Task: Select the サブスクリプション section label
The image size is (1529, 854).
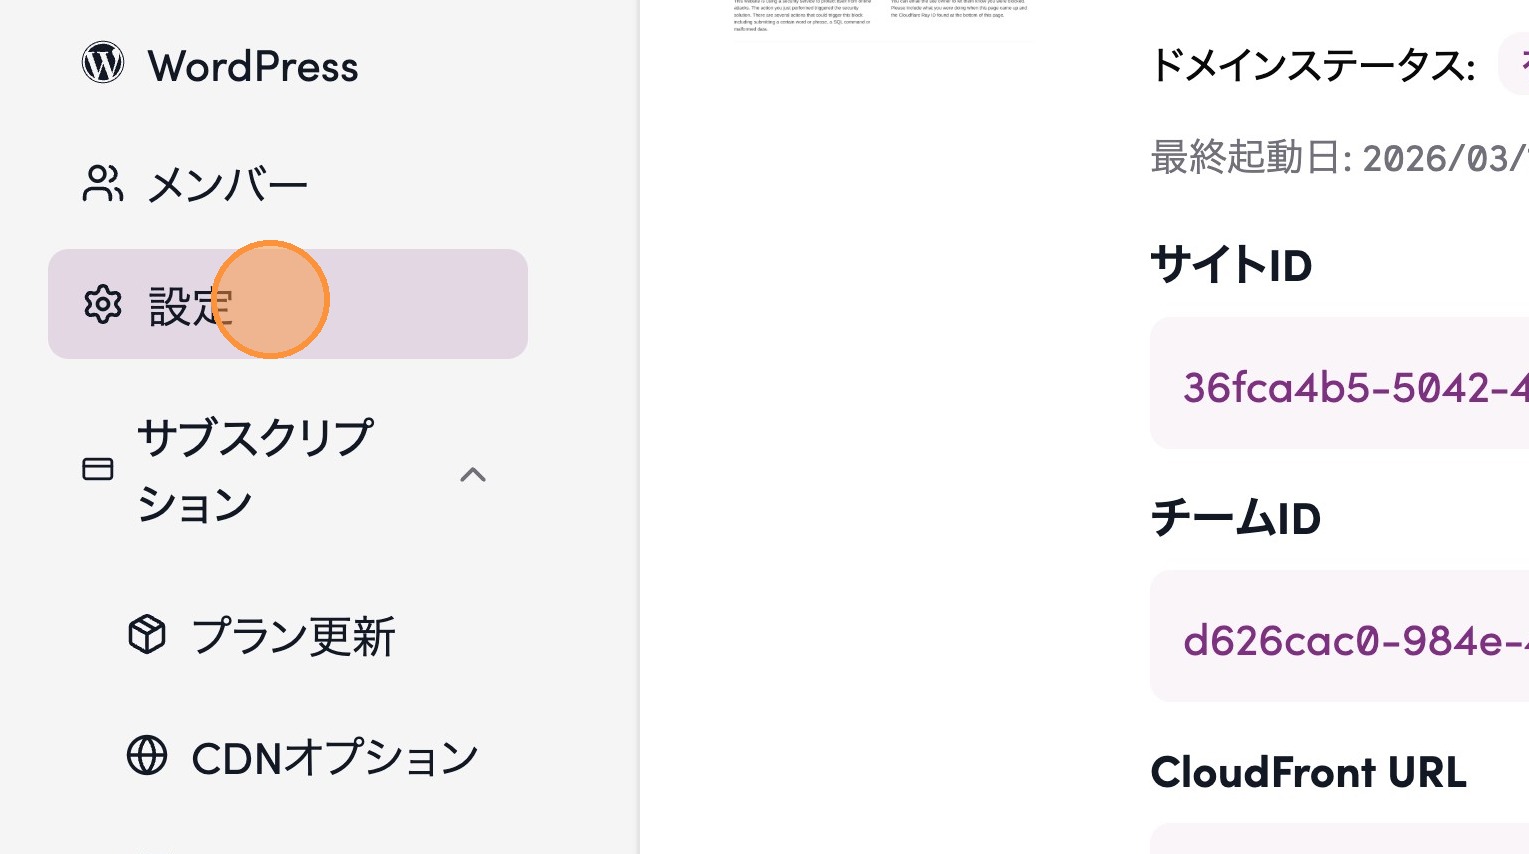Action: point(254,470)
